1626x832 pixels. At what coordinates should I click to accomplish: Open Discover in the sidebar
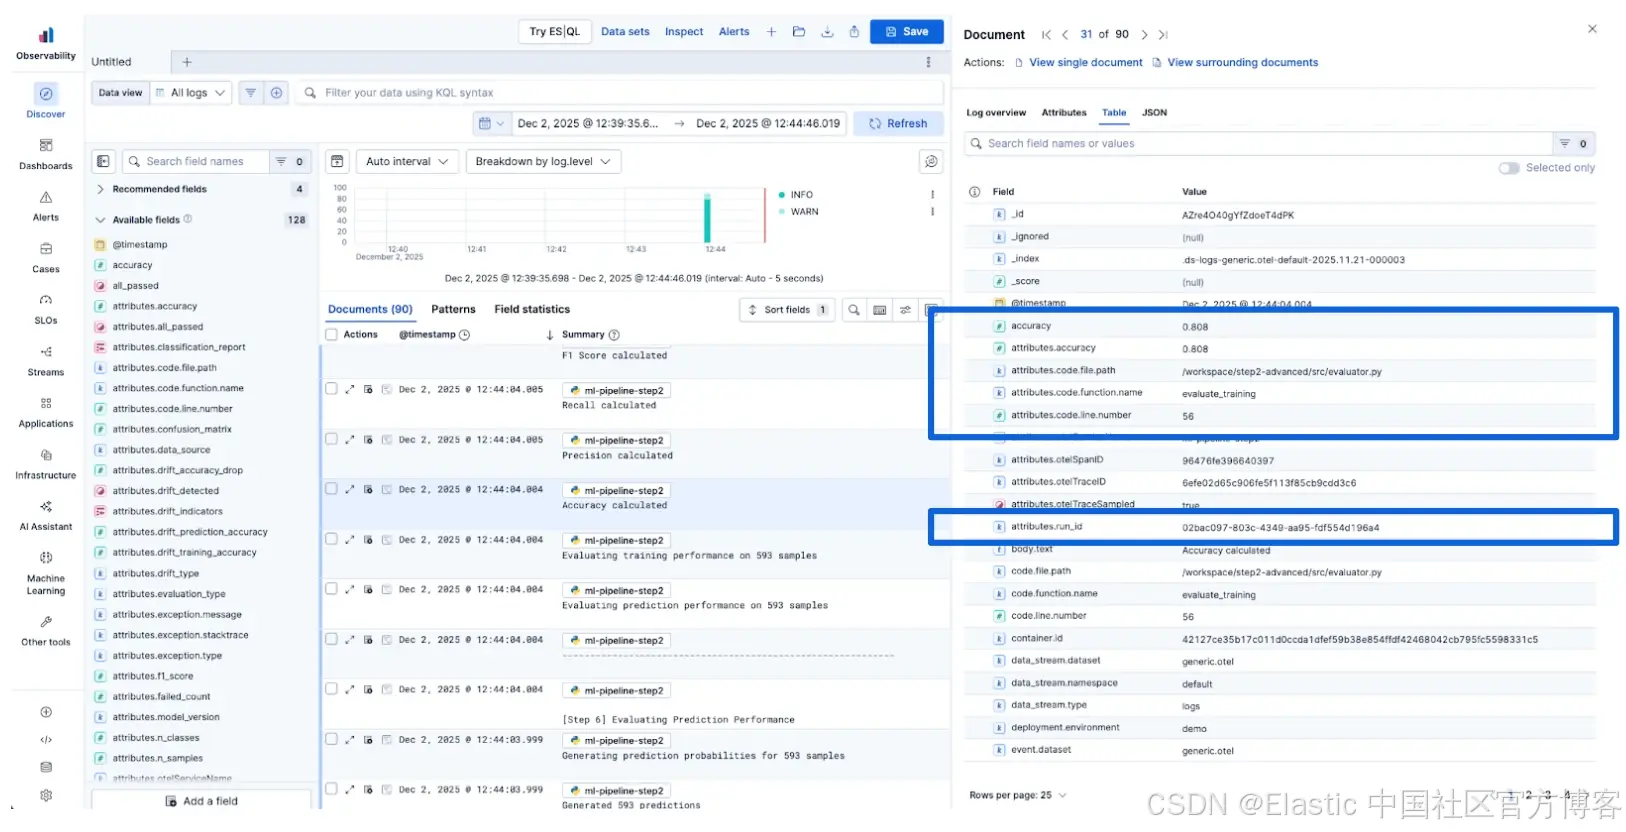46,101
